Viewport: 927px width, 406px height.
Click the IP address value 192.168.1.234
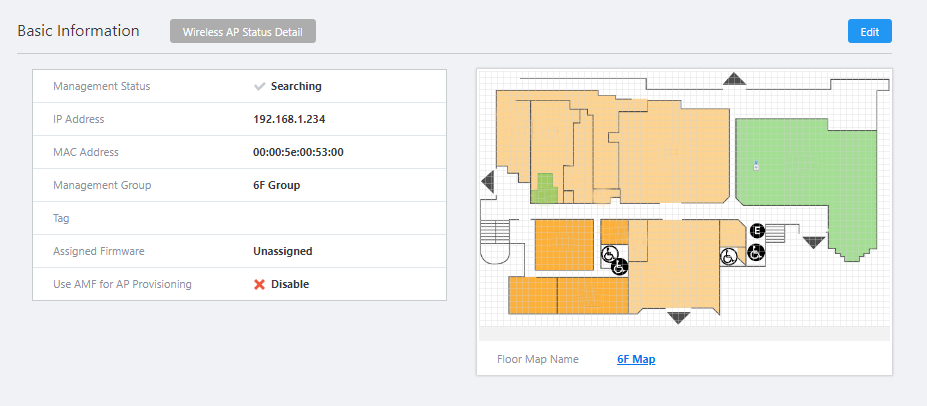290,119
